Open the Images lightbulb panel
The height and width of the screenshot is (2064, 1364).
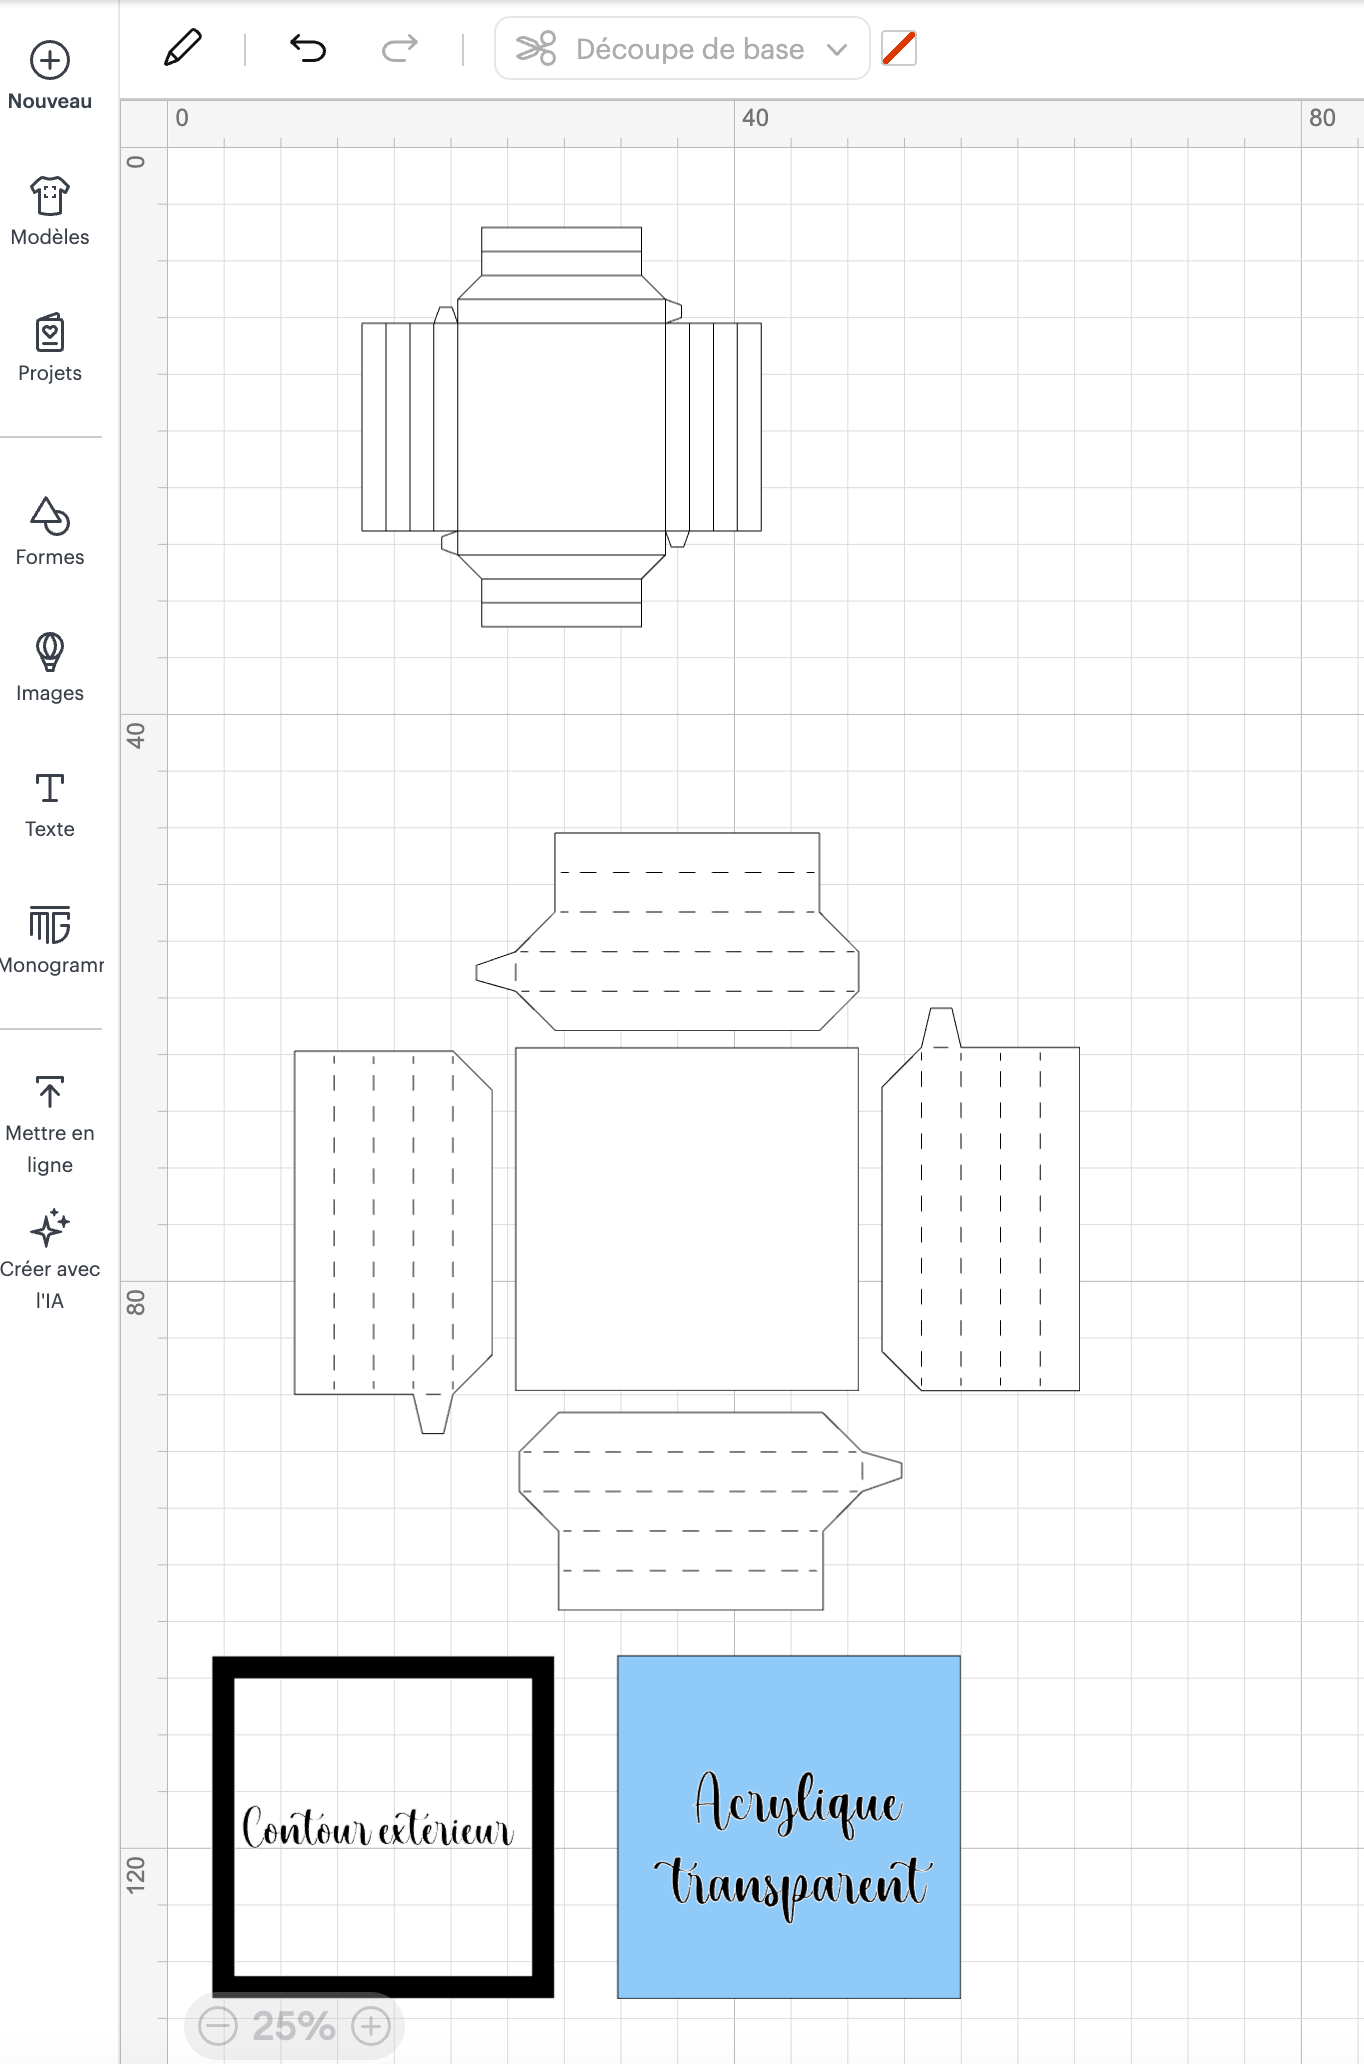click(x=50, y=653)
